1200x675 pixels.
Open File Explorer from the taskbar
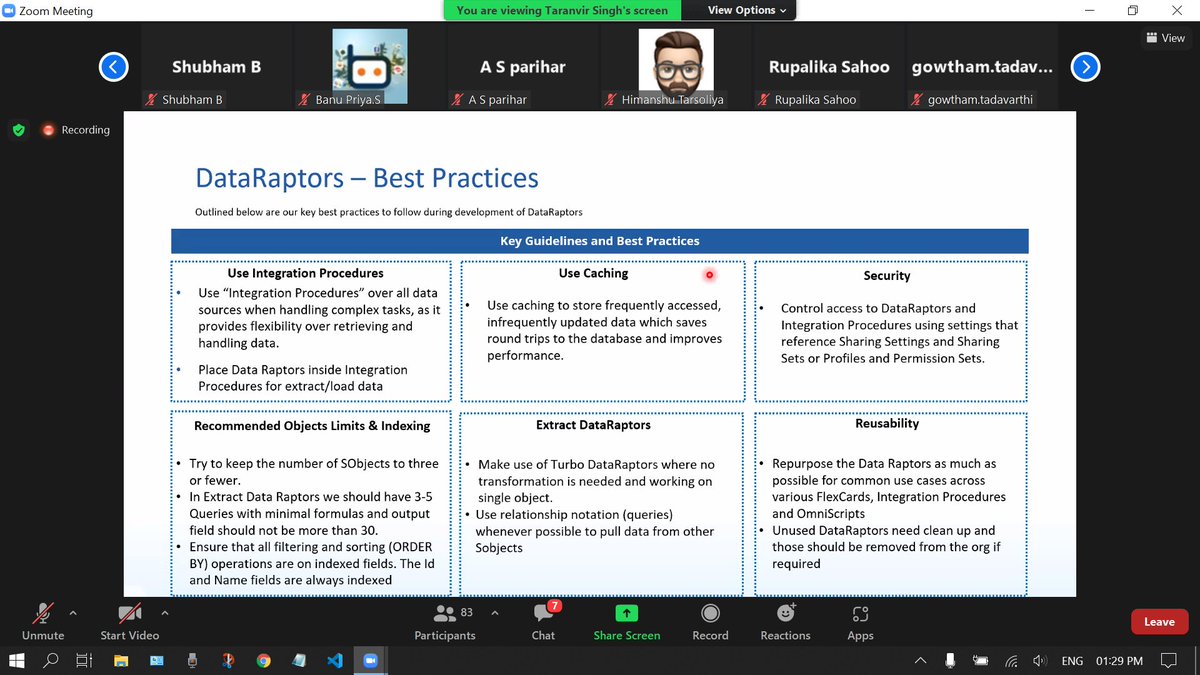coord(121,661)
